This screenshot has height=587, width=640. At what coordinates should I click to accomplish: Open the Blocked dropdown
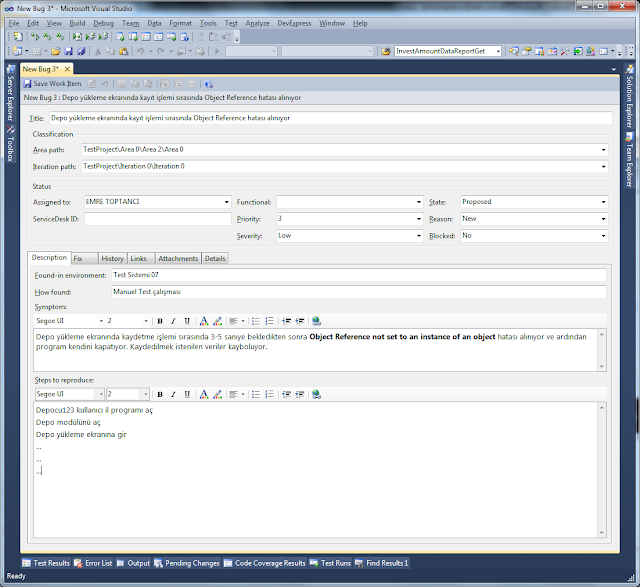click(603, 236)
